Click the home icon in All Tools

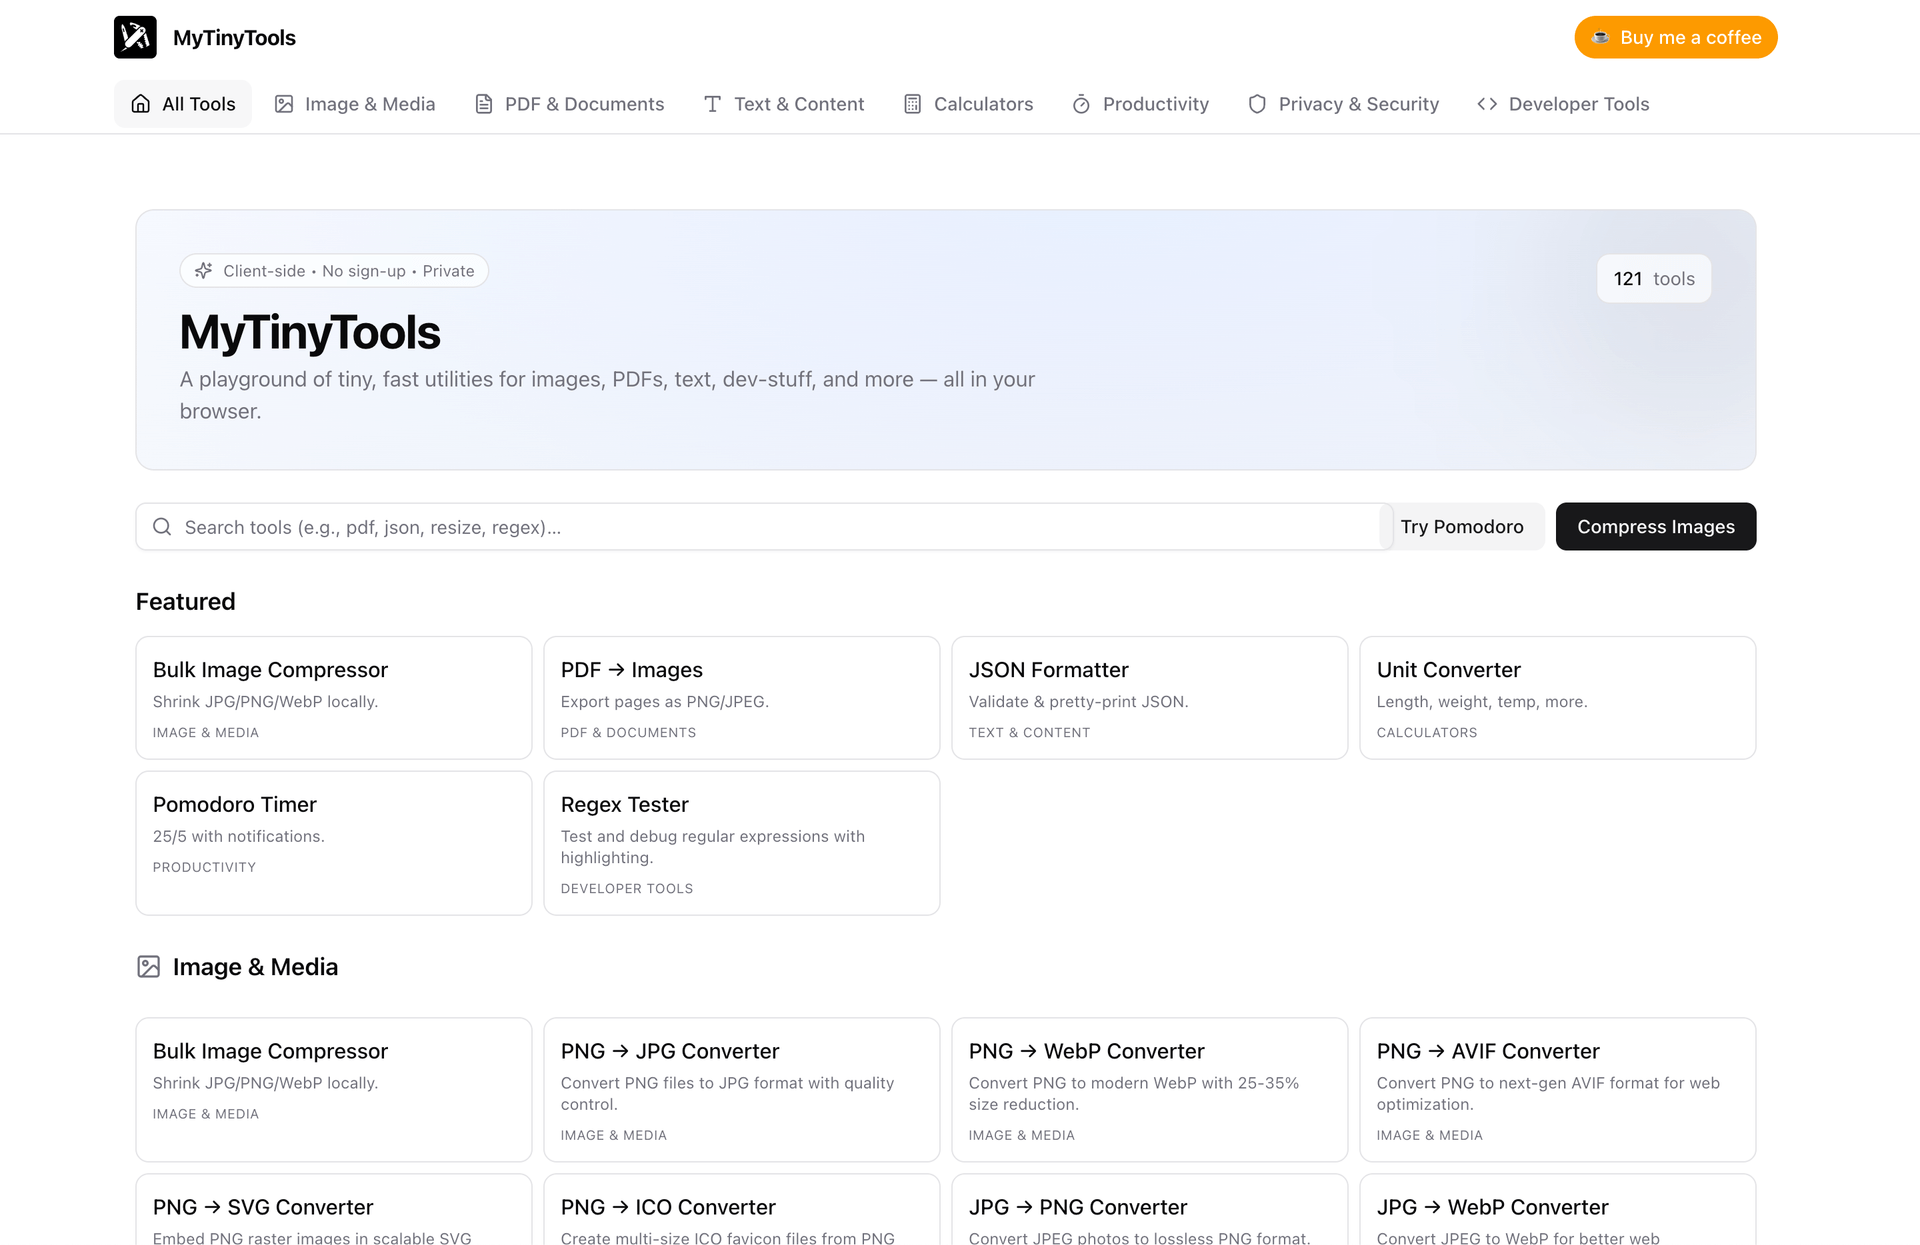pyautogui.click(x=141, y=104)
